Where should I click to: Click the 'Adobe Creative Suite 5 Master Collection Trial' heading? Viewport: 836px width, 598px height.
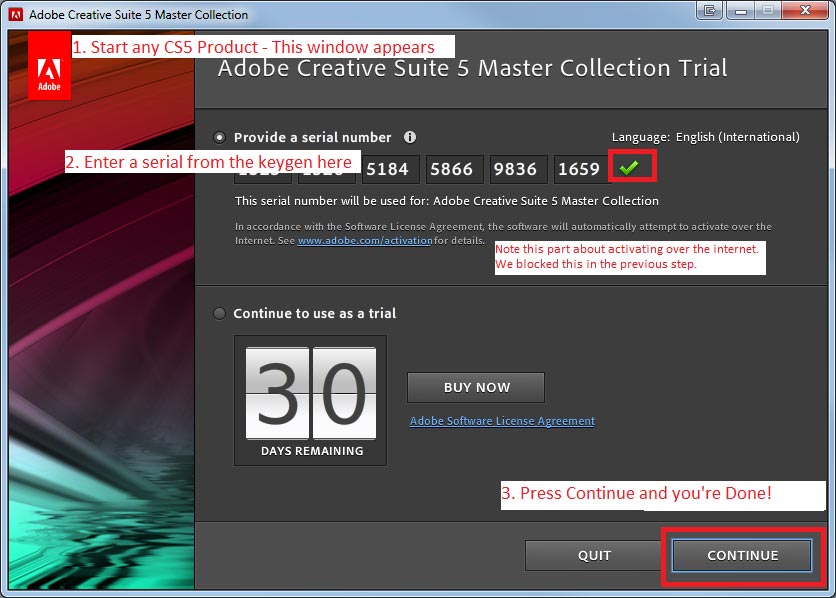[472, 68]
